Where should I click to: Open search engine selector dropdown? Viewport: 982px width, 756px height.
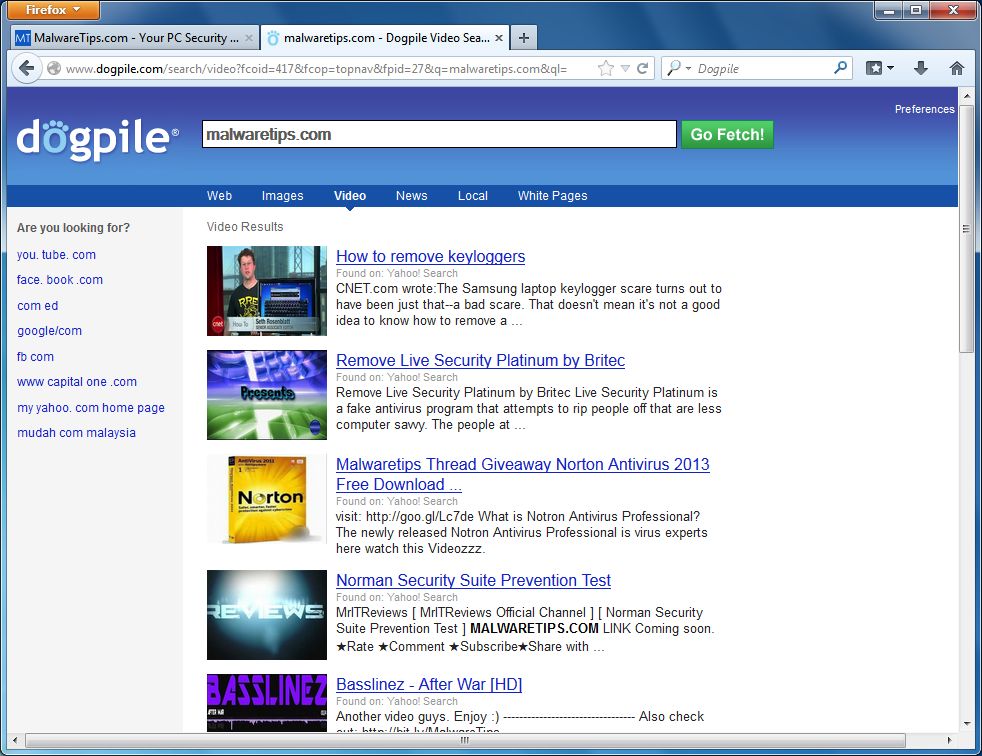679,68
